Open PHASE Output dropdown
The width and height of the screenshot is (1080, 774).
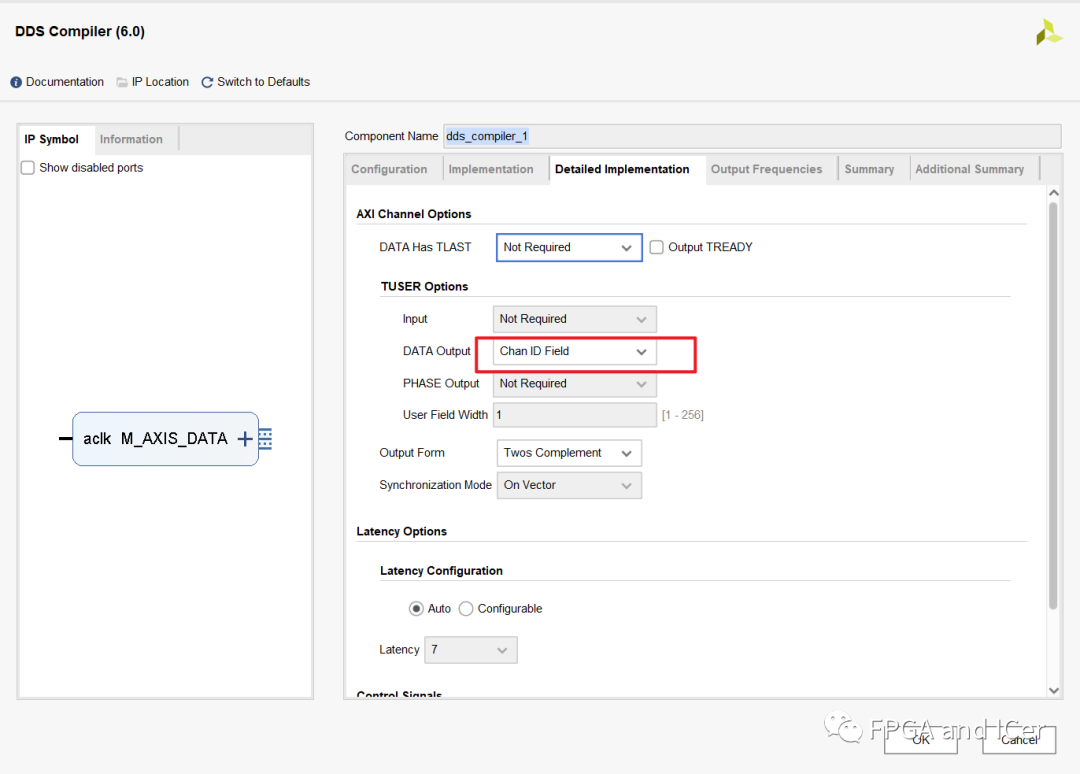pyautogui.click(x=574, y=384)
